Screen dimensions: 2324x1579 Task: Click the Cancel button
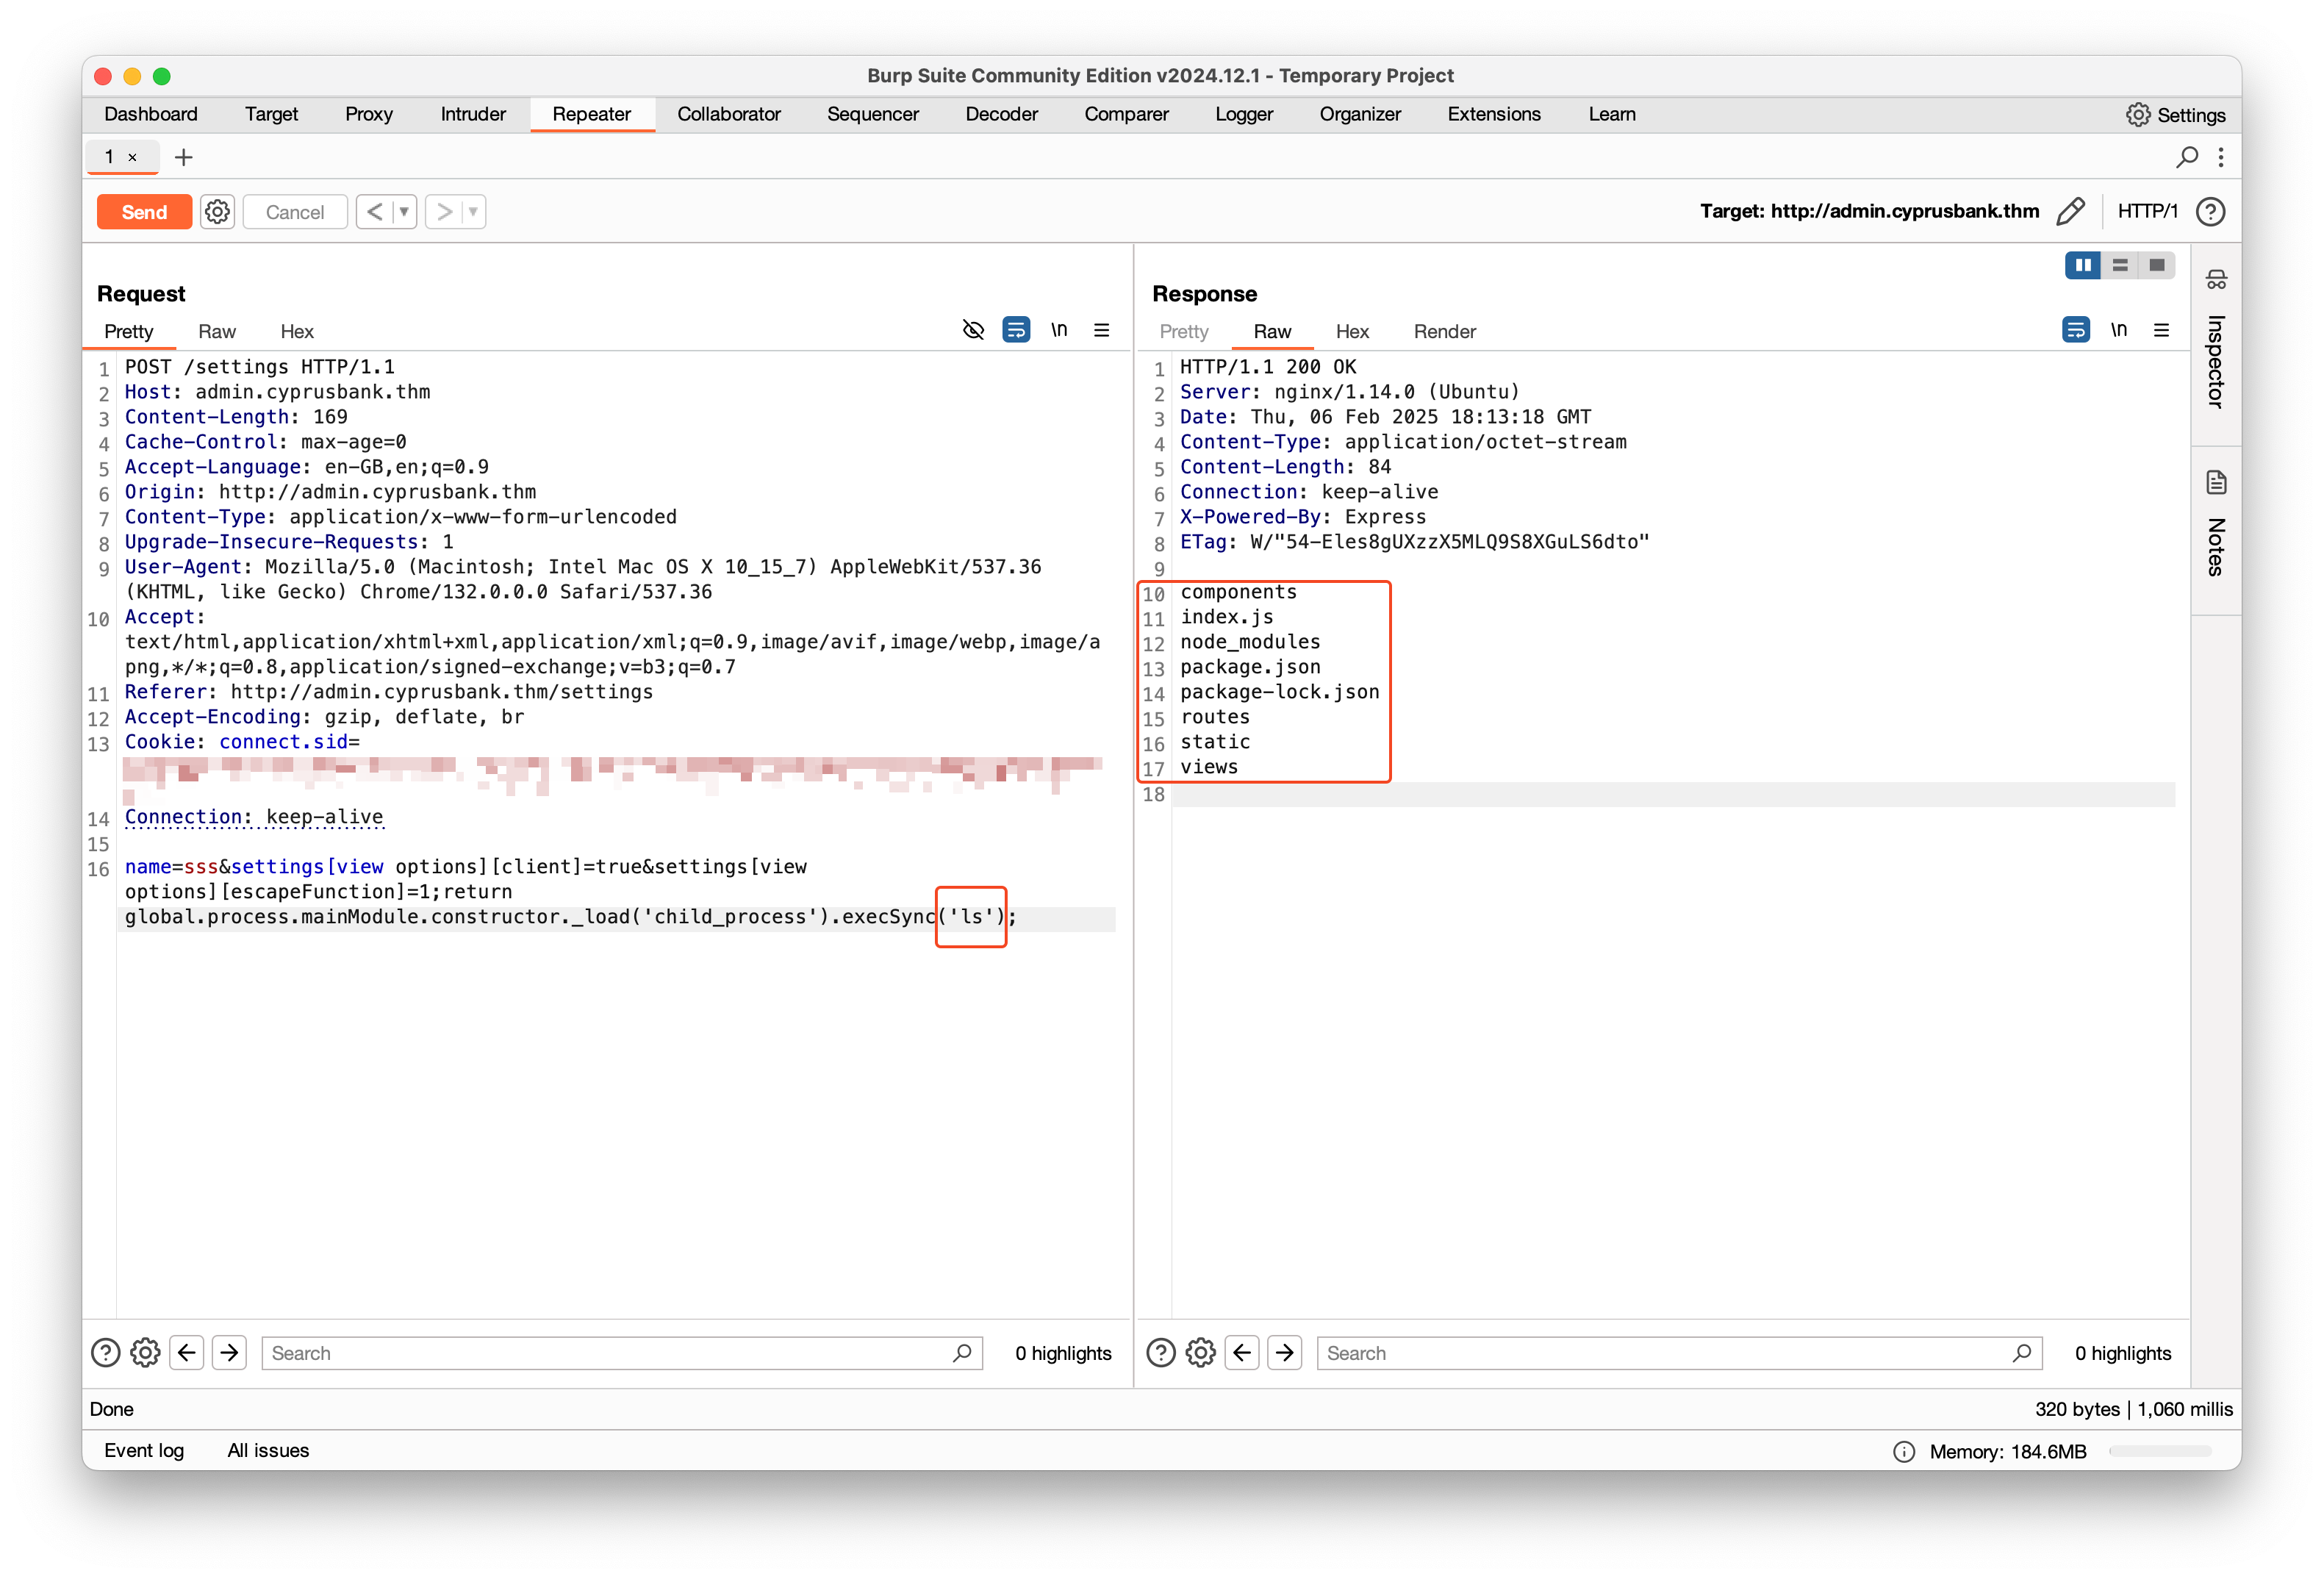point(295,212)
